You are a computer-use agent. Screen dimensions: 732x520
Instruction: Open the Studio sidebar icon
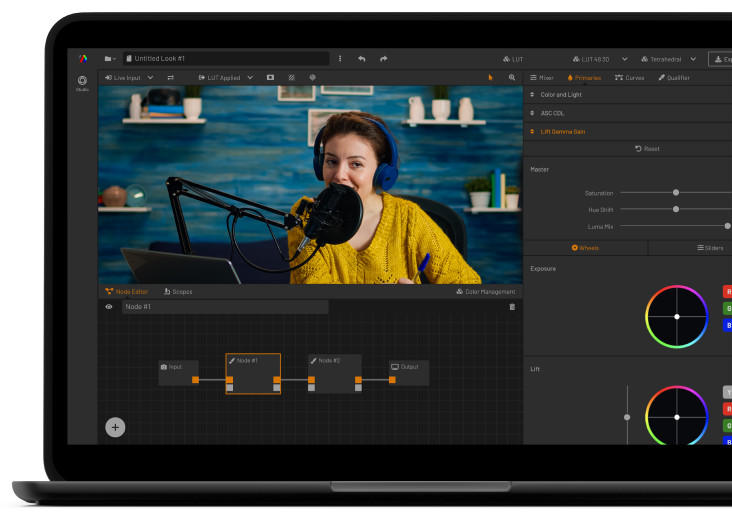[x=82, y=83]
